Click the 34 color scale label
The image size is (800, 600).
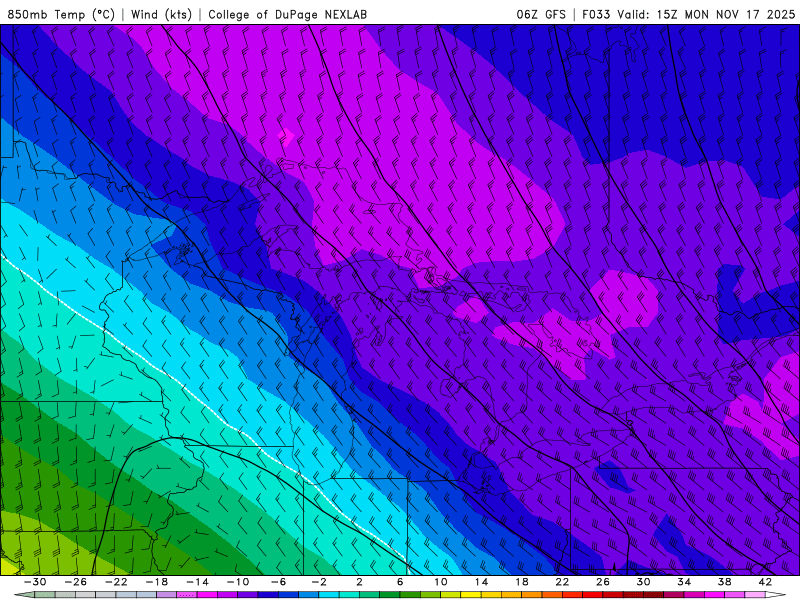point(684,582)
